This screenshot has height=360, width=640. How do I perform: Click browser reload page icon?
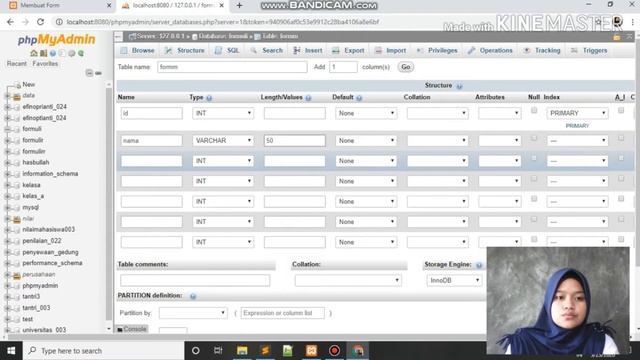pyautogui.click(x=40, y=22)
